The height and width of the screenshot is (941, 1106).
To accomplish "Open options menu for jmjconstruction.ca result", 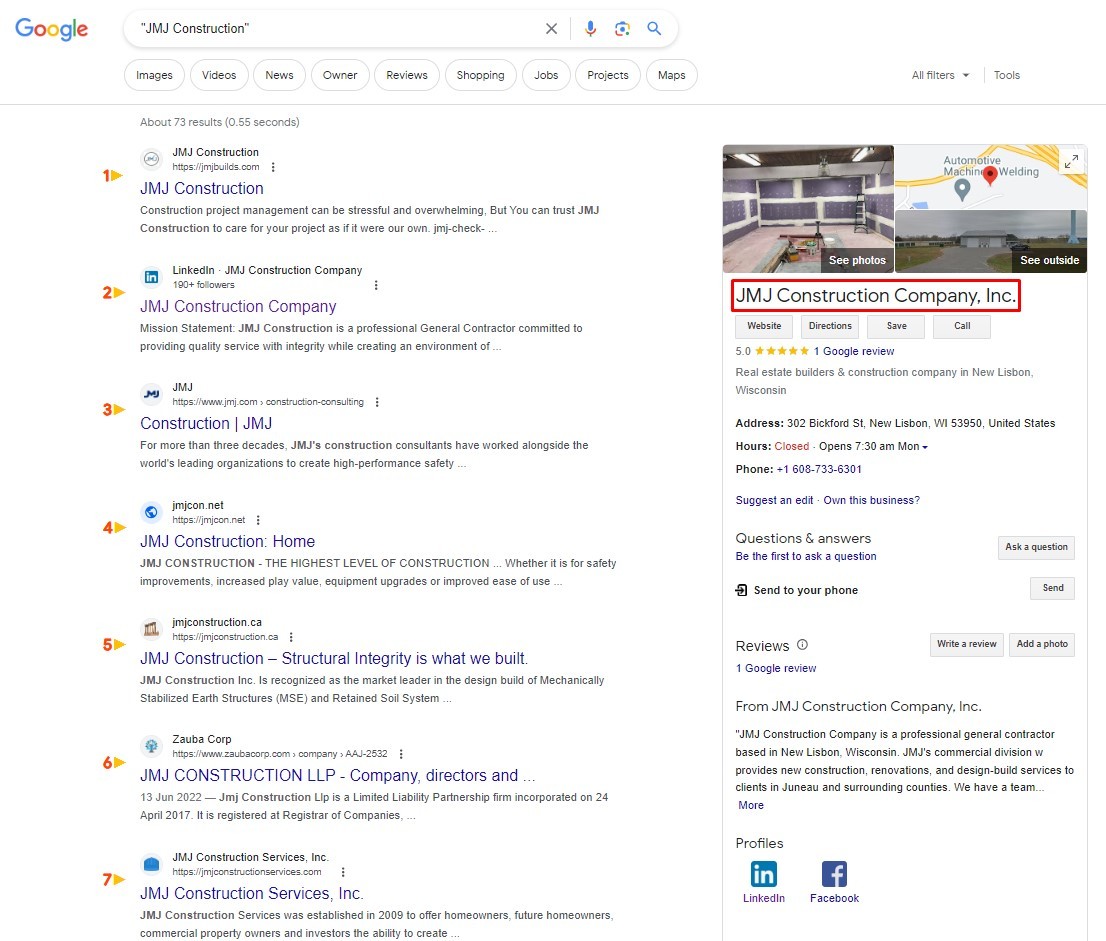I will tap(291, 637).
